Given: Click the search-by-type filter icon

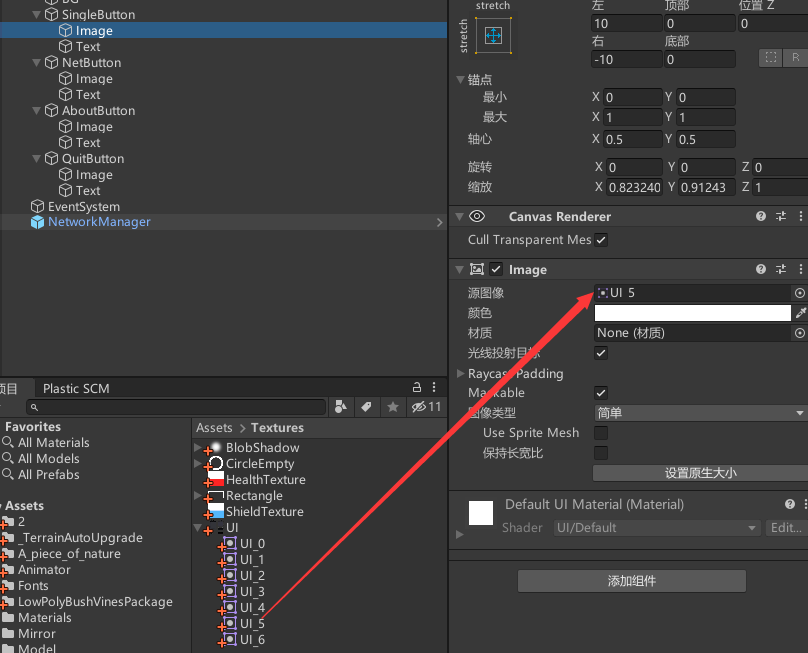Looking at the screenshot, I should point(340,407).
